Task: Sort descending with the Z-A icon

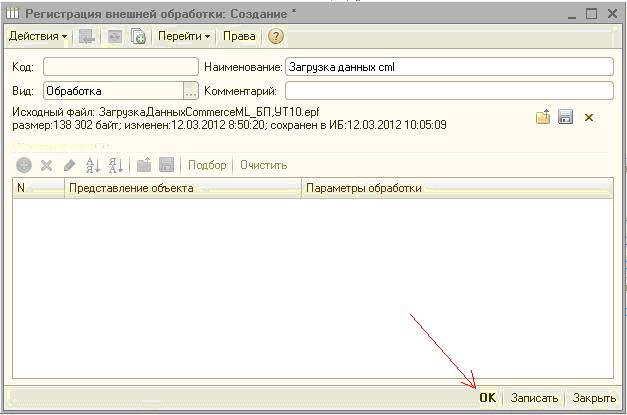Action: (115, 165)
